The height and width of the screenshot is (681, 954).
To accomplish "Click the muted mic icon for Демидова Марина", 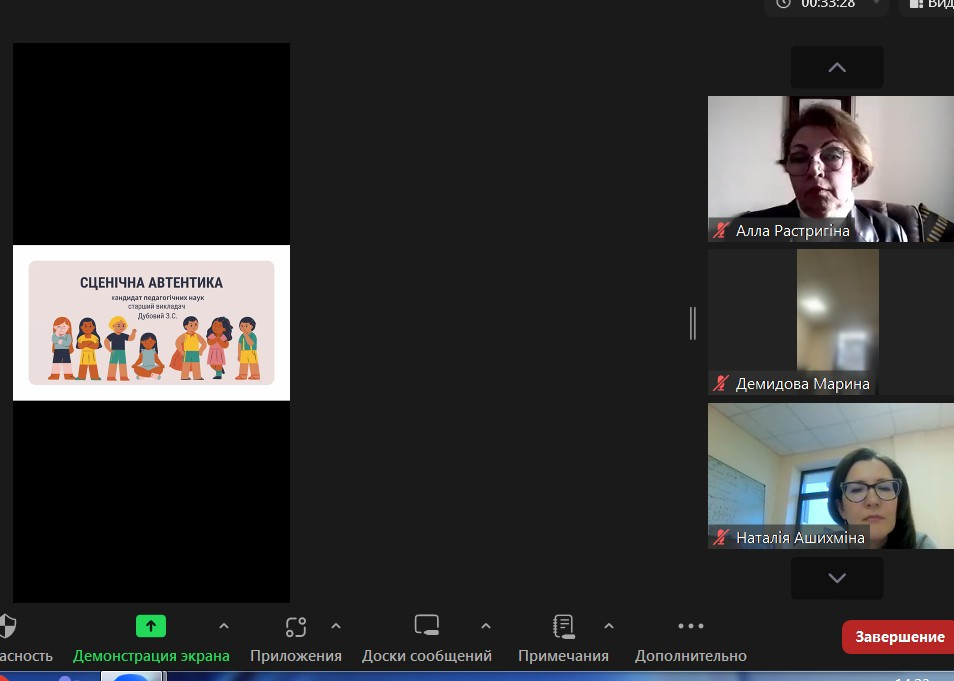I will point(721,383).
